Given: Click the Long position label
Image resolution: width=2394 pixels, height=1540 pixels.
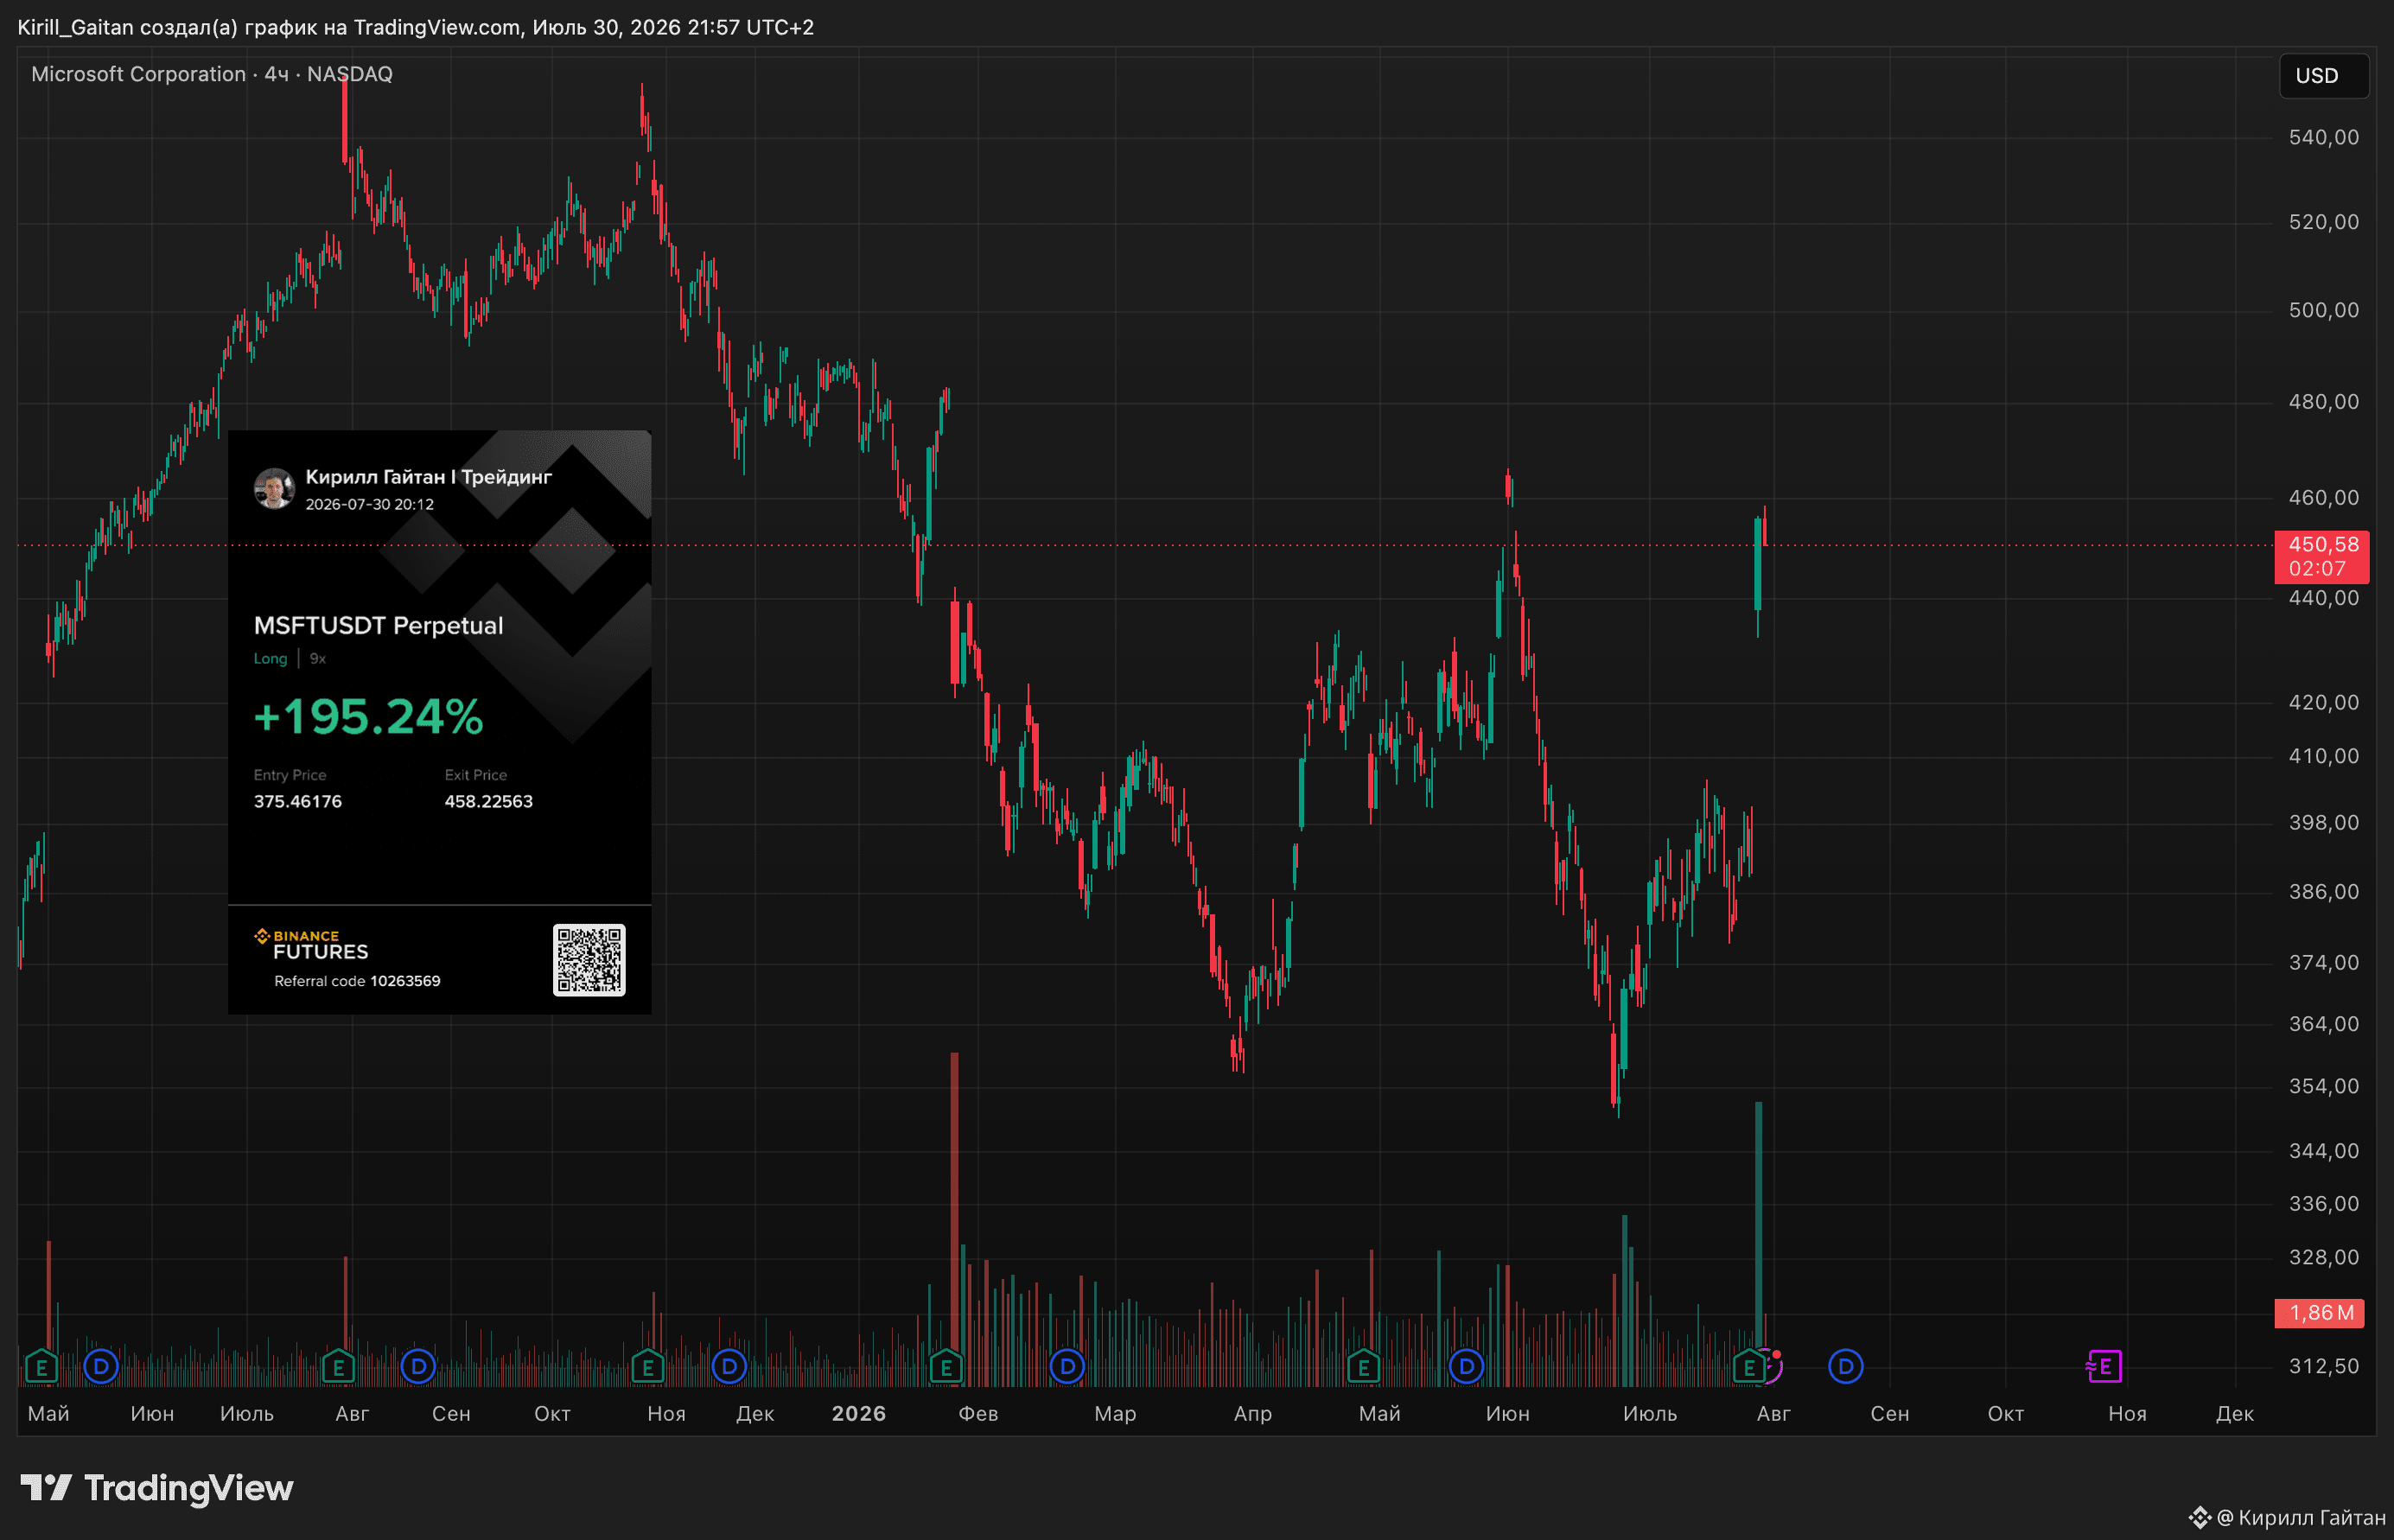Looking at the screenshot, I should [270, 658].
